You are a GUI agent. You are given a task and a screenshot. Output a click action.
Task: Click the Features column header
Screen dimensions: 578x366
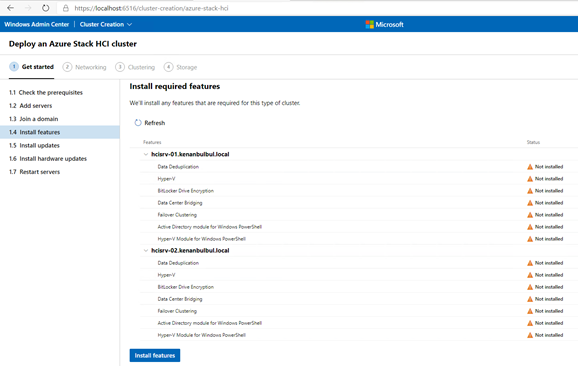(152, 142)
